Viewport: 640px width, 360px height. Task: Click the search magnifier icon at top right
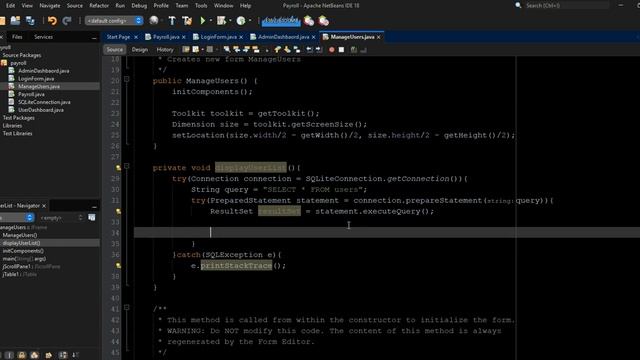pyautogui.click(x=518, y=5)
